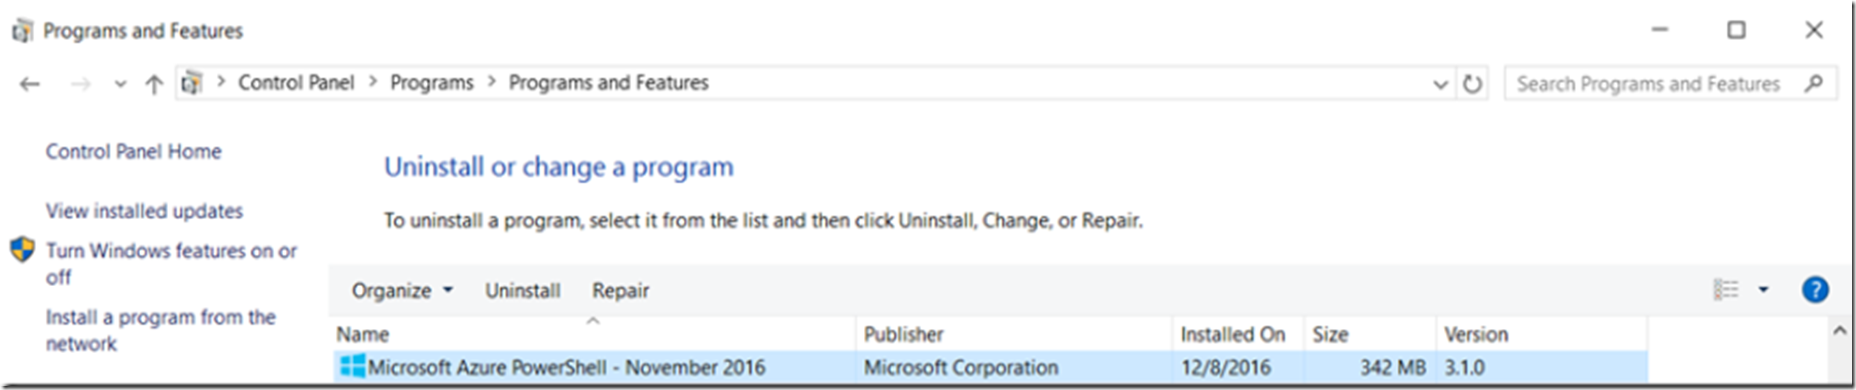Go up one level with Up arrow
This screenshot has width=1856, height=390.
coord(154,84)
